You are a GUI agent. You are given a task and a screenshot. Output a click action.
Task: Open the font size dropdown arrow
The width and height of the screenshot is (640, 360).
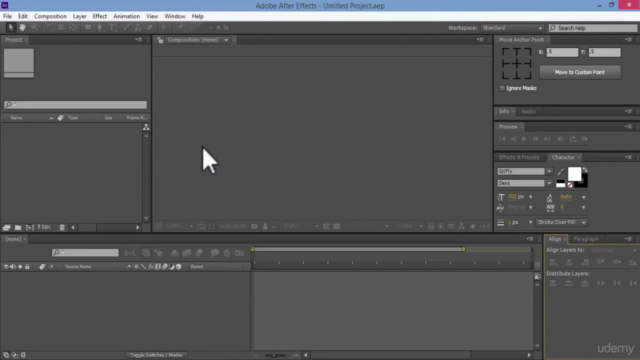point(531,197)
